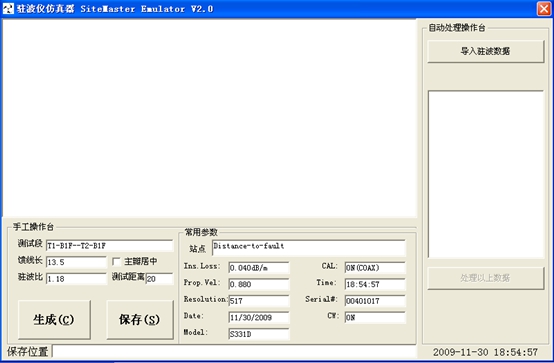Toggle the 主瓣居中 checkbox
The width and height of the screenshot is (554, 363).
pos(116,262)
